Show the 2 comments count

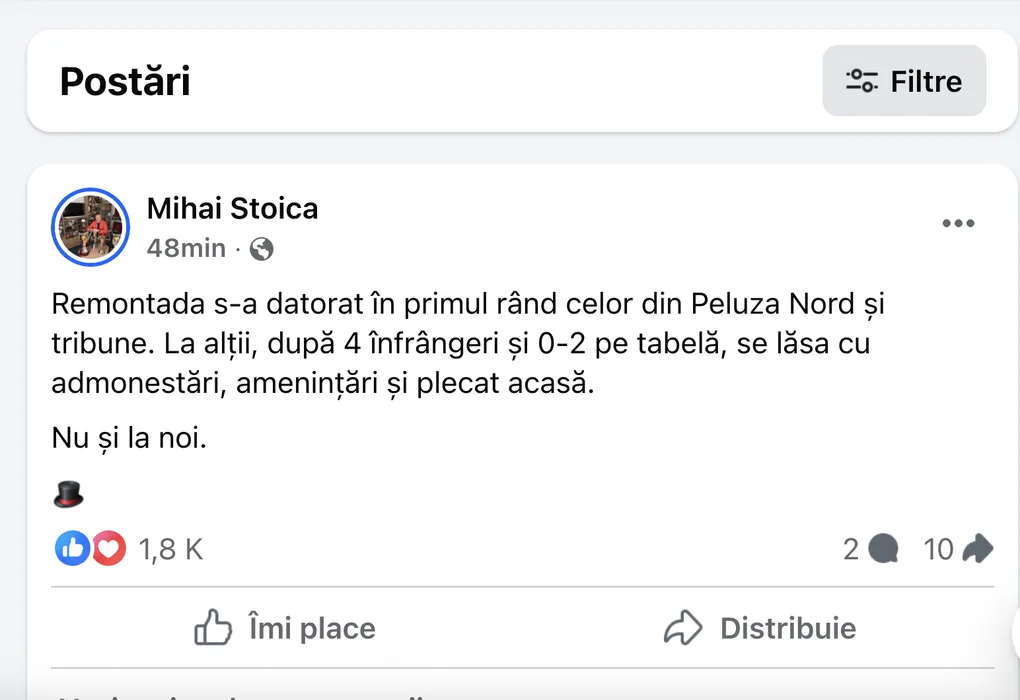point(851,548)
